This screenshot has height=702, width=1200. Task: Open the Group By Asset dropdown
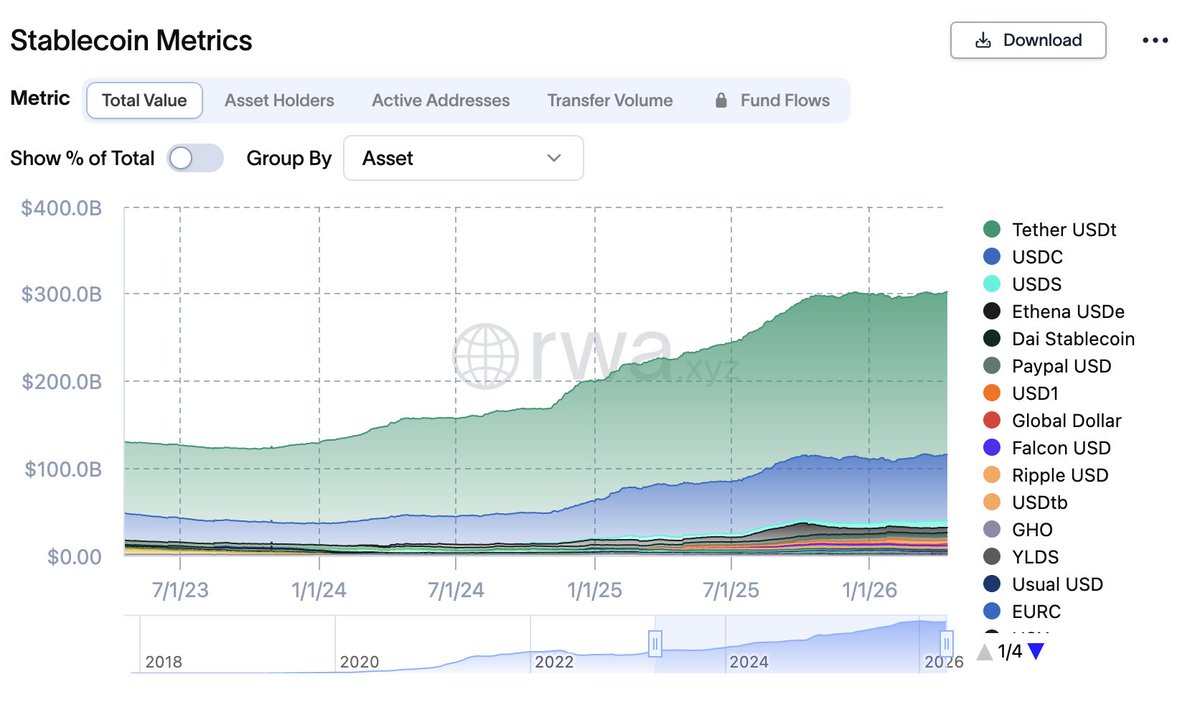(x=463, y=158)
